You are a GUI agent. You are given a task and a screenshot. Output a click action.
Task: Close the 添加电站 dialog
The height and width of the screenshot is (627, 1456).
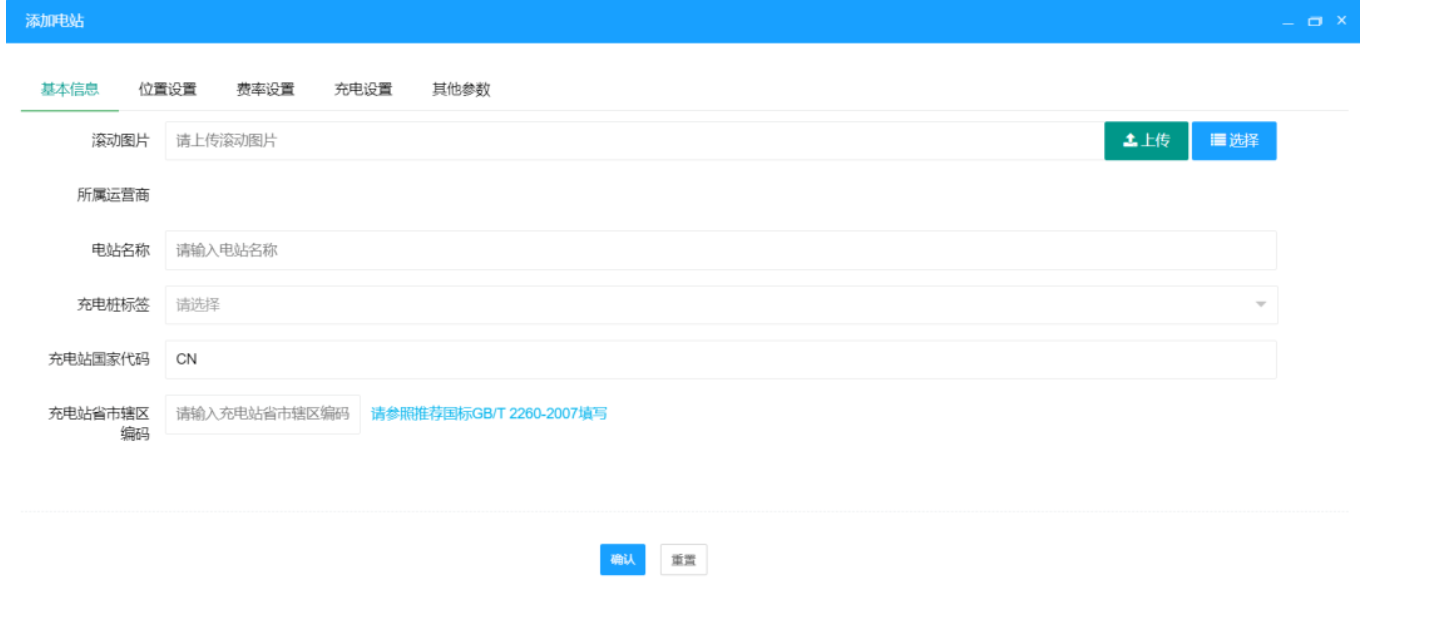[x=1341, y=20]
